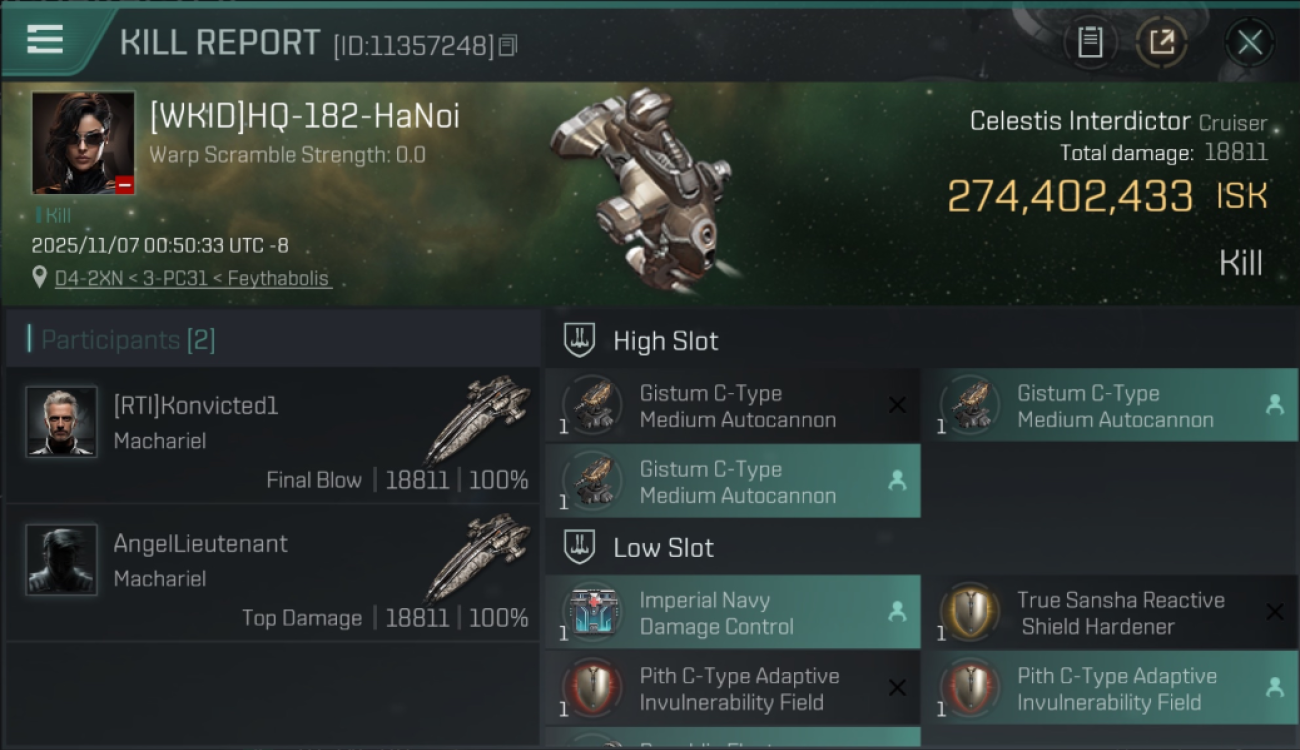The height and width of the screenshot is (750, 1300).
Task: Copy the kill report ID
Action: (x=508, y=46)
